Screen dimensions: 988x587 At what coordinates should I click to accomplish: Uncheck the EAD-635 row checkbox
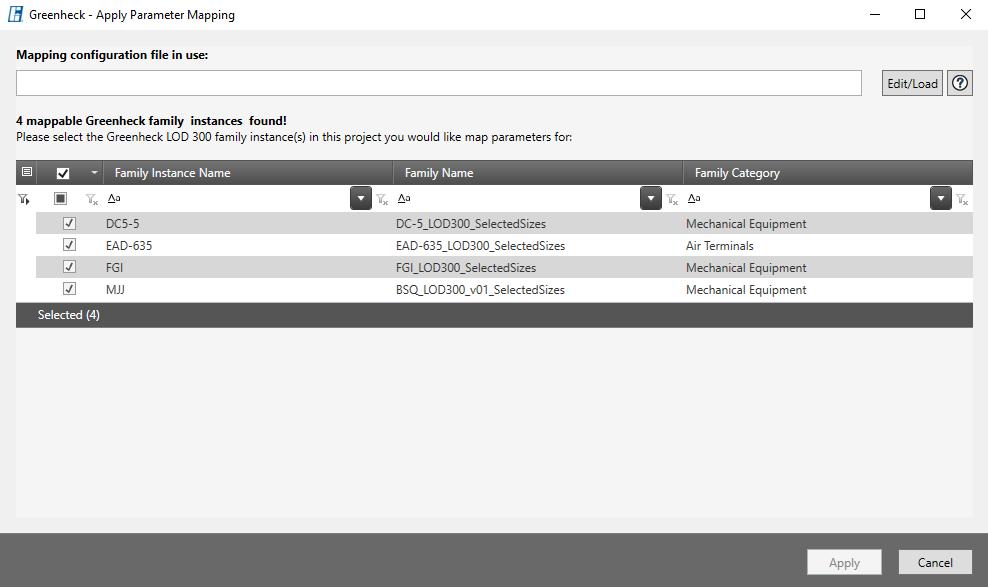tap(69, 245)
